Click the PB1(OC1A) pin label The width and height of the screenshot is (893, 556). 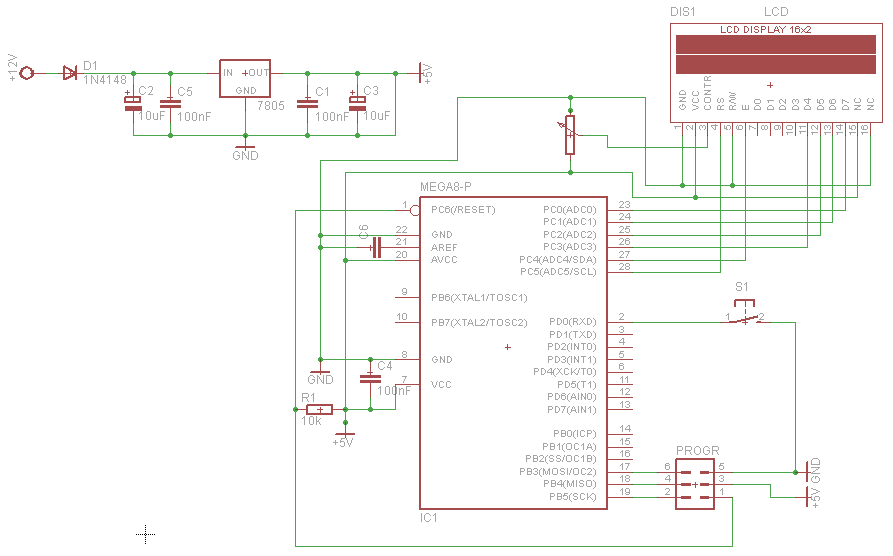click(569, 447)
